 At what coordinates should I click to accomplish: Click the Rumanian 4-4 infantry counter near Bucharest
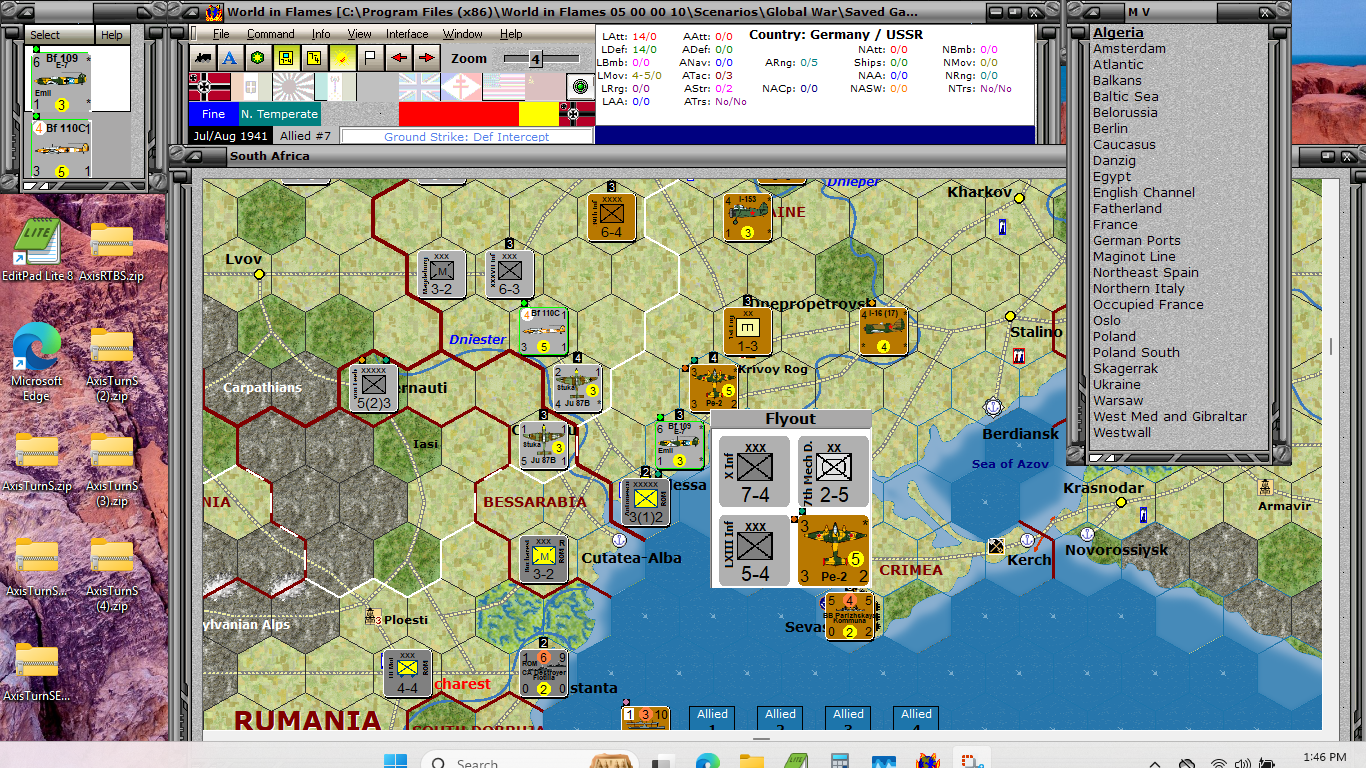point(407,674)
